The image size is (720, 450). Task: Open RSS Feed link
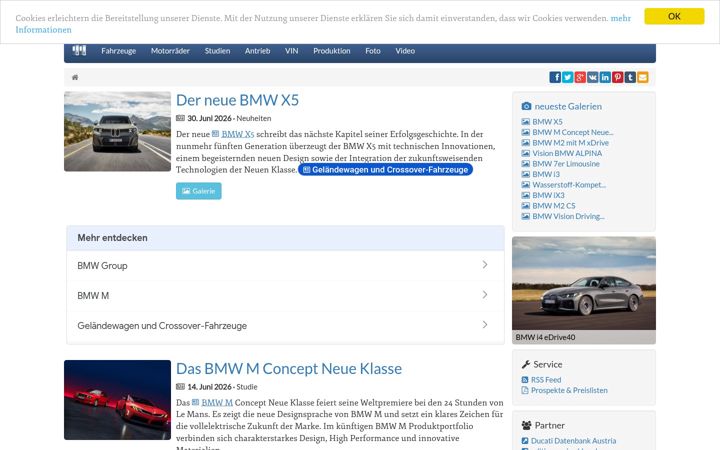(x=546, y=380)
